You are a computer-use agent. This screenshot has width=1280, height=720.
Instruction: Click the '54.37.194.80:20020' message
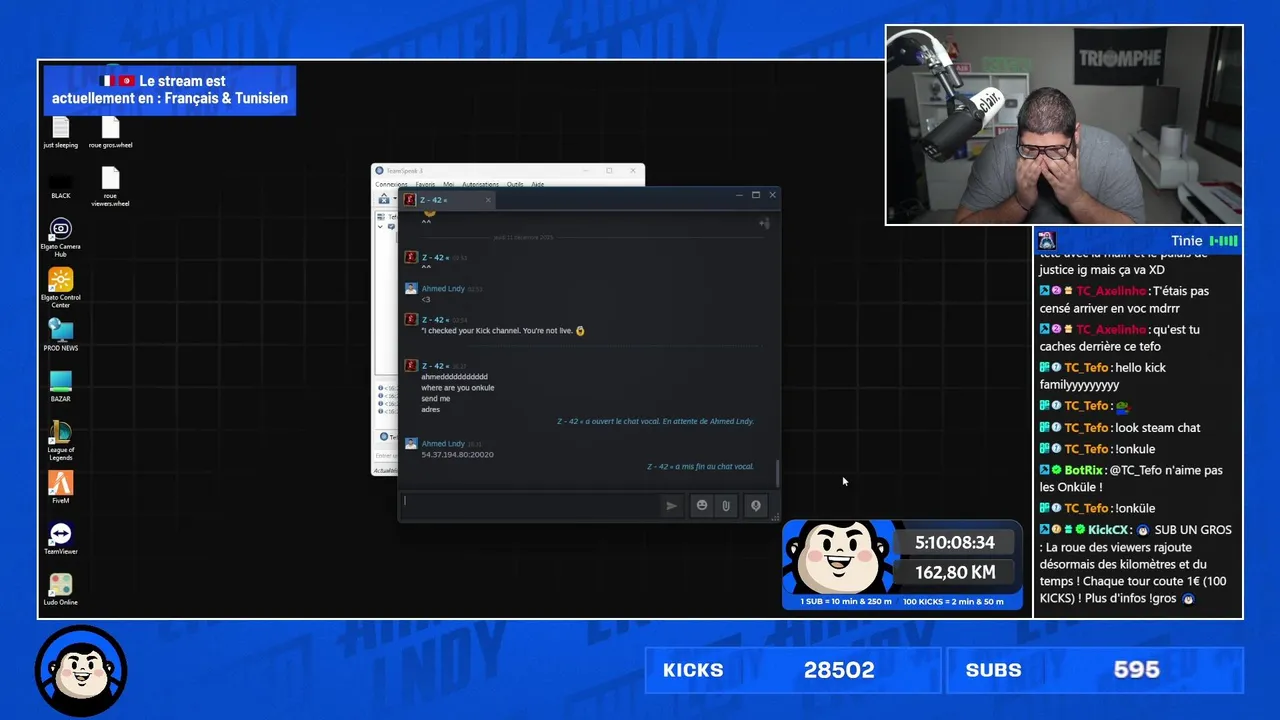coord(457,455)
